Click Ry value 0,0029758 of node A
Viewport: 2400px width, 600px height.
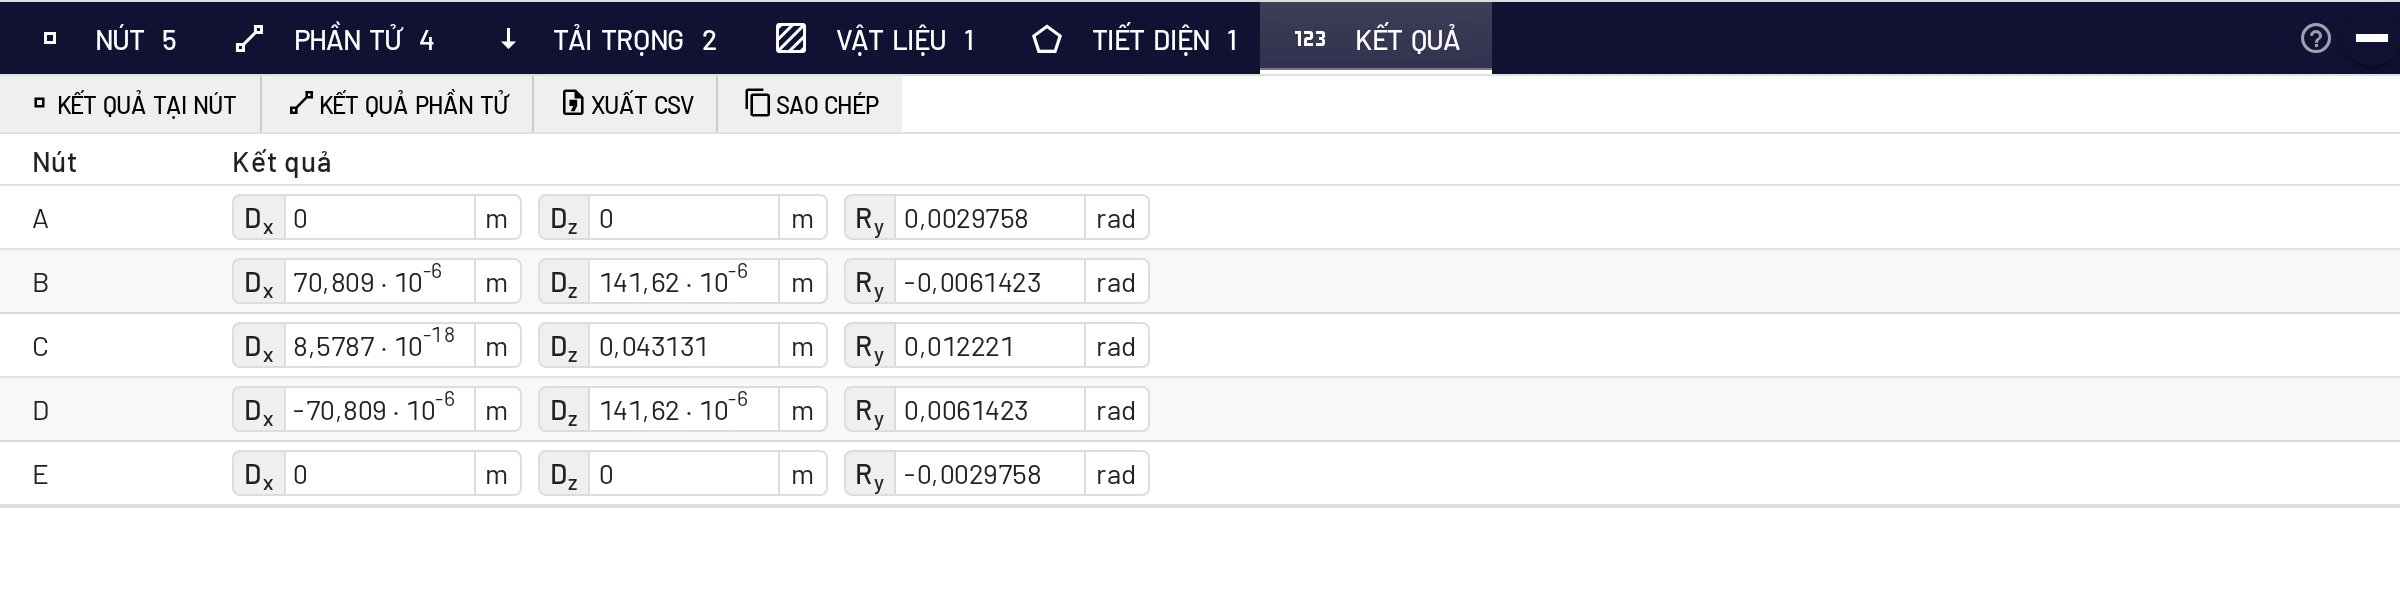989,218
